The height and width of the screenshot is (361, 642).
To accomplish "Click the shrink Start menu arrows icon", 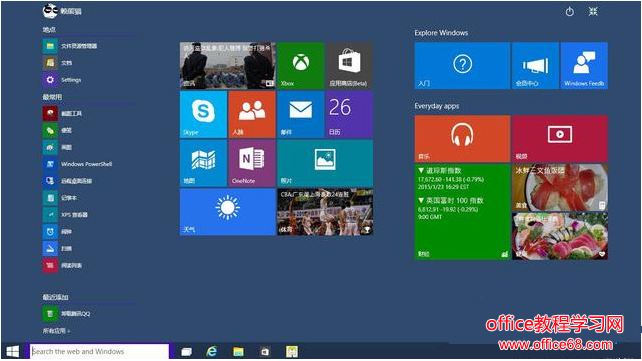I will pos(593,11).
